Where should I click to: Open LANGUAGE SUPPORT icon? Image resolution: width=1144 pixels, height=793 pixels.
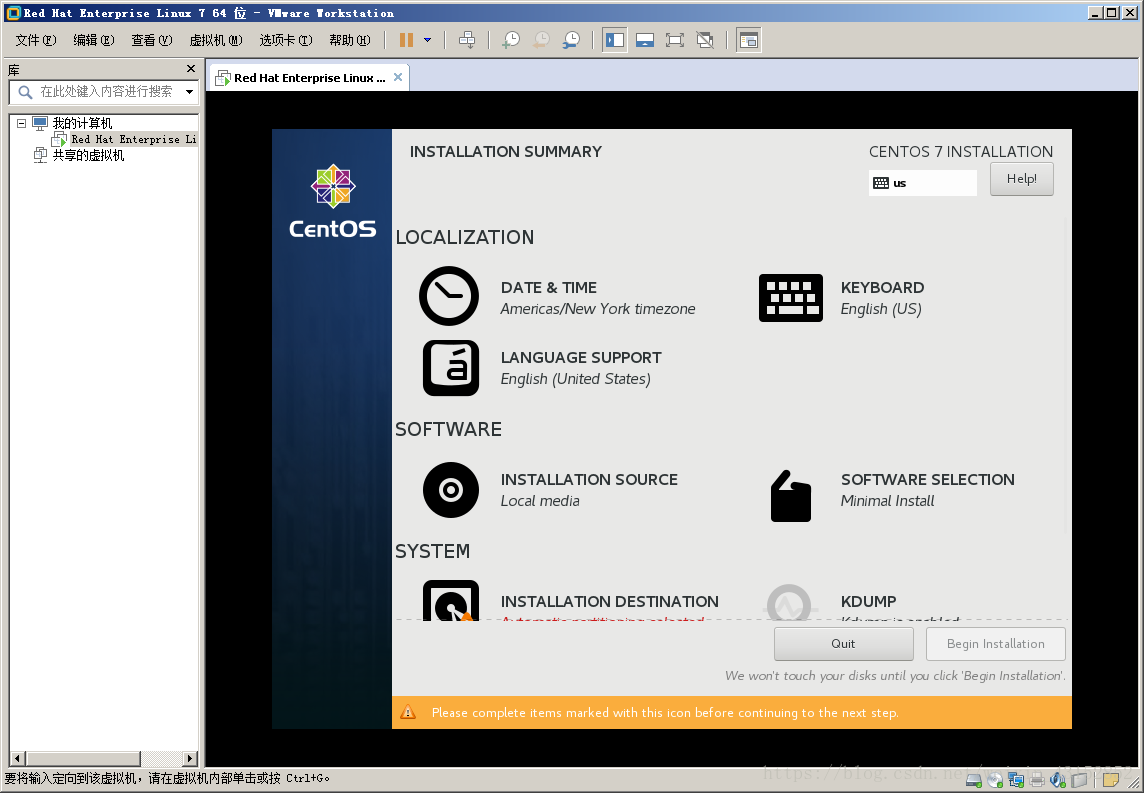(451, 368)
